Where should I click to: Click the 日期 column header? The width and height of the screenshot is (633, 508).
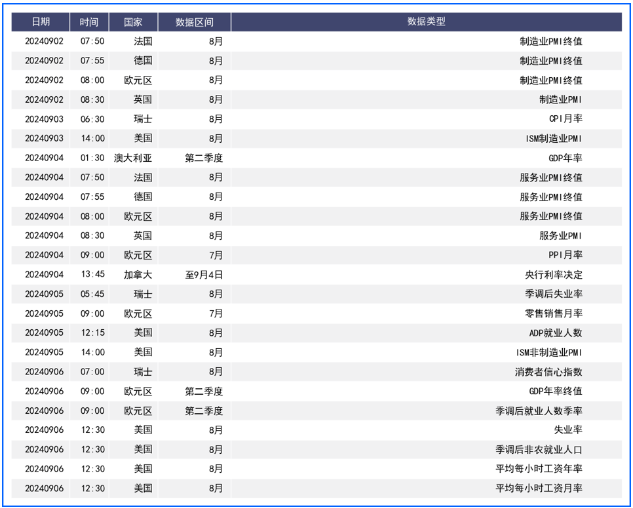[x=41, y=22]
